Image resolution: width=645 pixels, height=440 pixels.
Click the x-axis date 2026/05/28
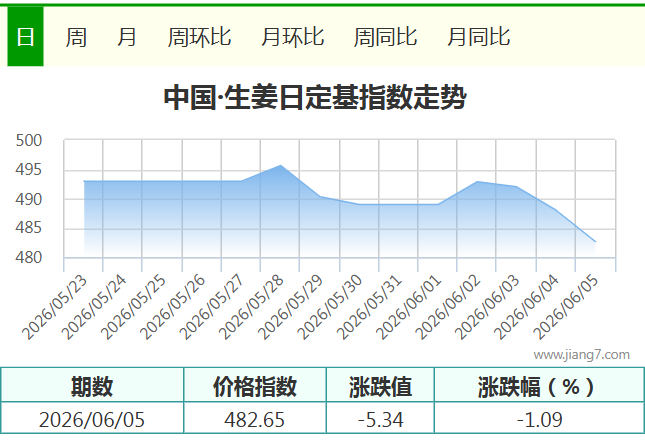tap(251, 307)
